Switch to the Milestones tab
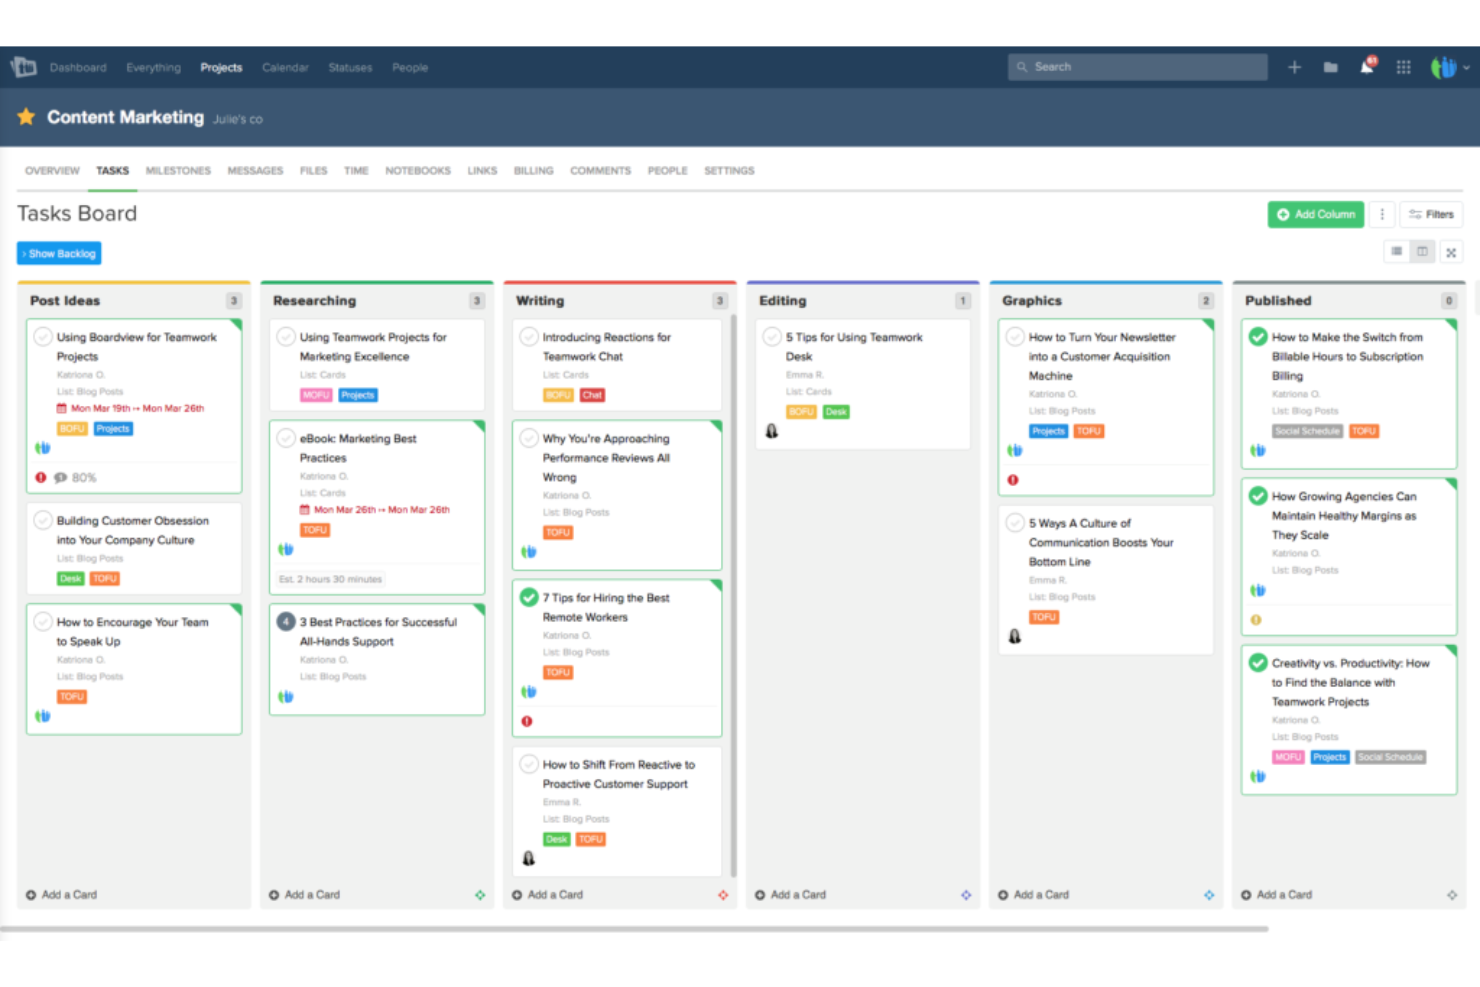The height and width of the screenshot is (987, 1480). [178, 171]
